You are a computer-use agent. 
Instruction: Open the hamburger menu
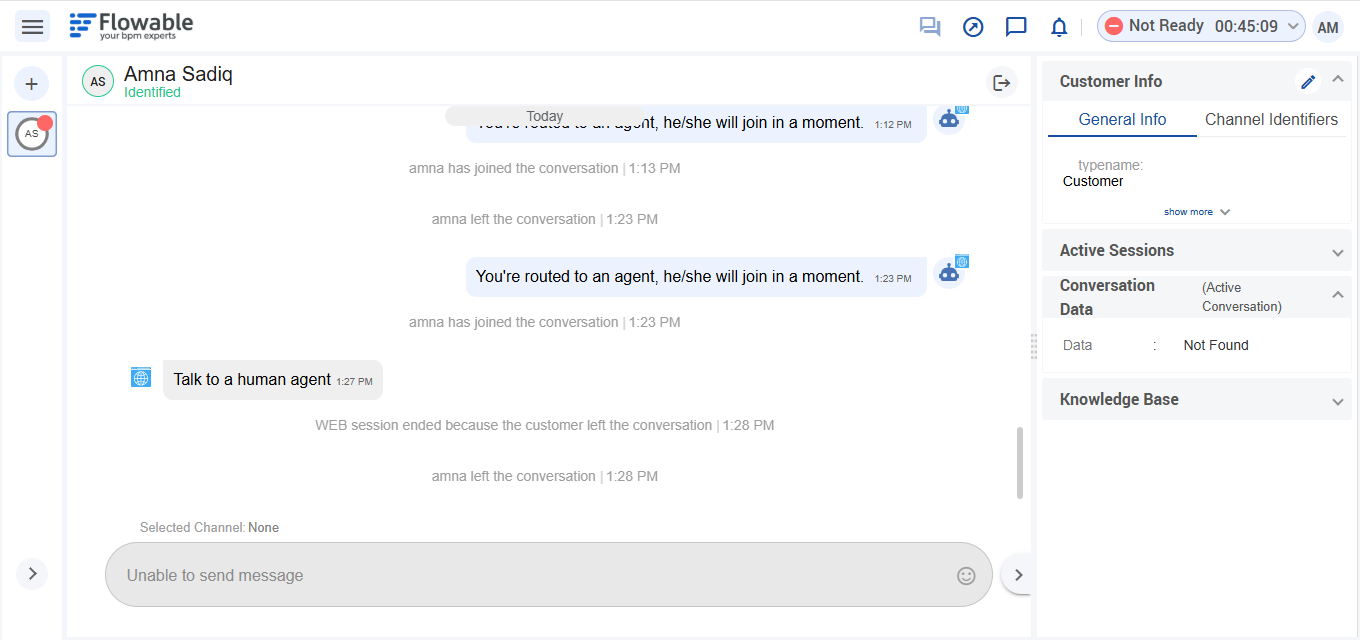pyautogui.click(x=32, y=27)
